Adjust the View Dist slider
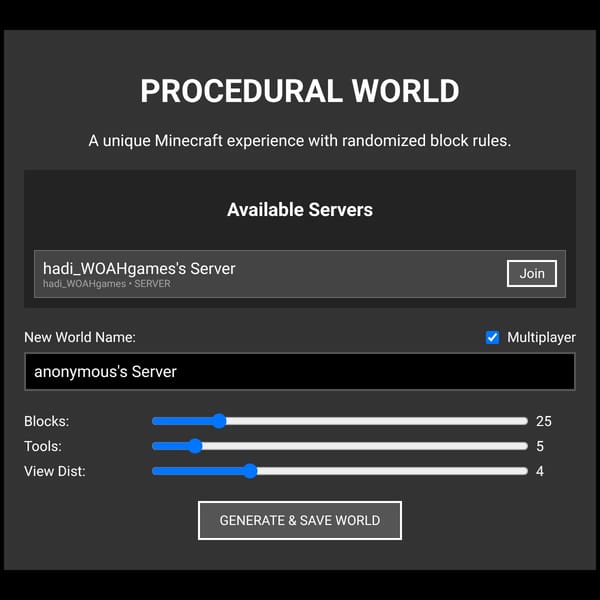This screenshot has width=600, height=600. tap(340, 471)
